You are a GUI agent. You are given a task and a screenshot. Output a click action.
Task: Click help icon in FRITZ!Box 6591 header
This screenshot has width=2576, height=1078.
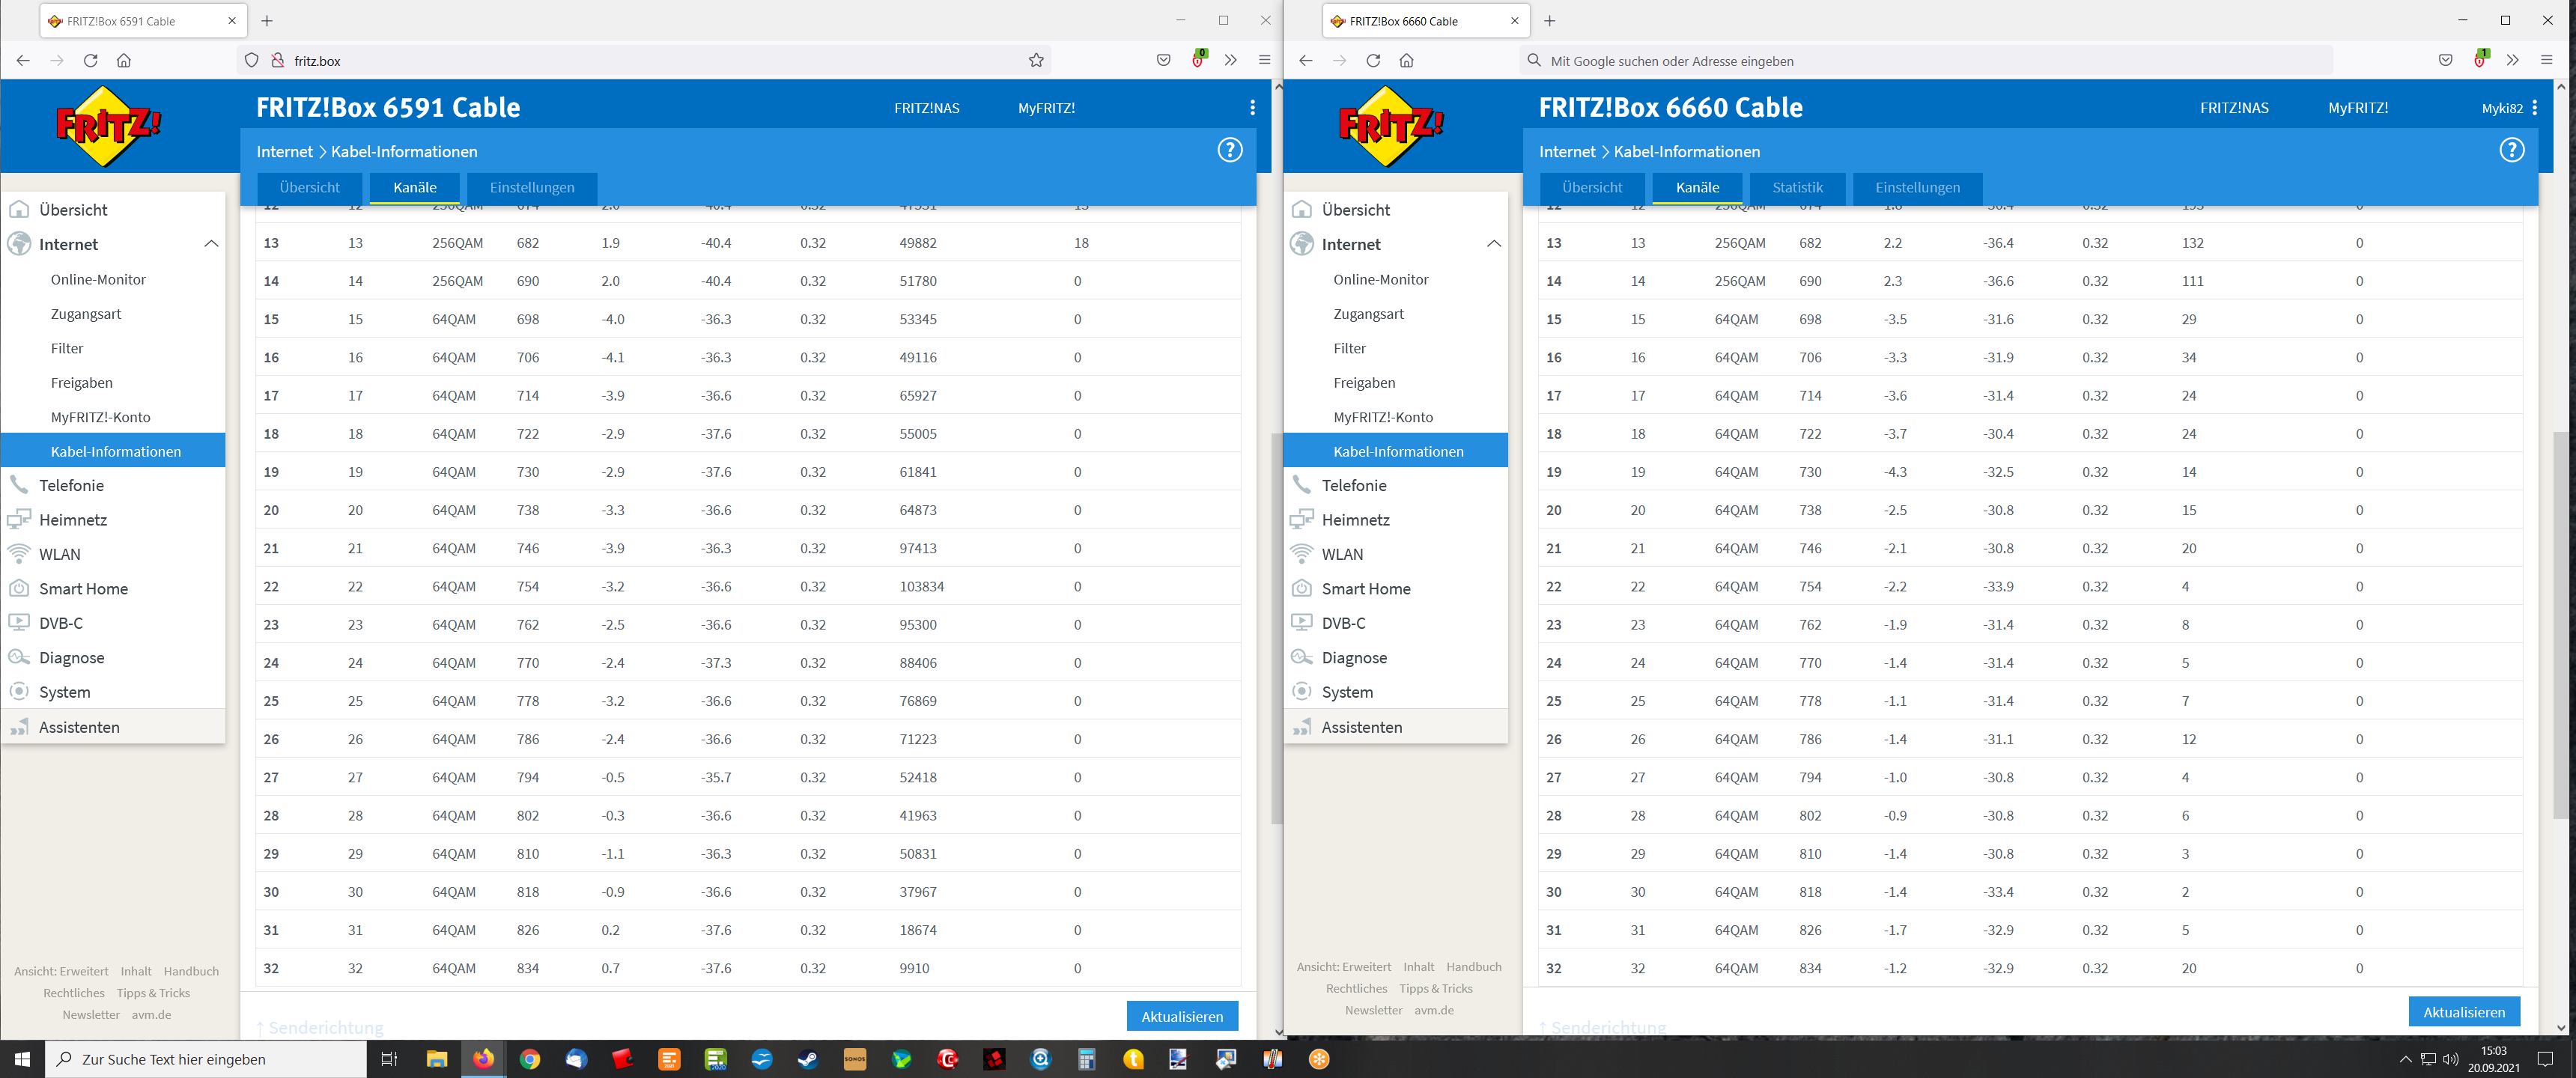click(1229, 150)
